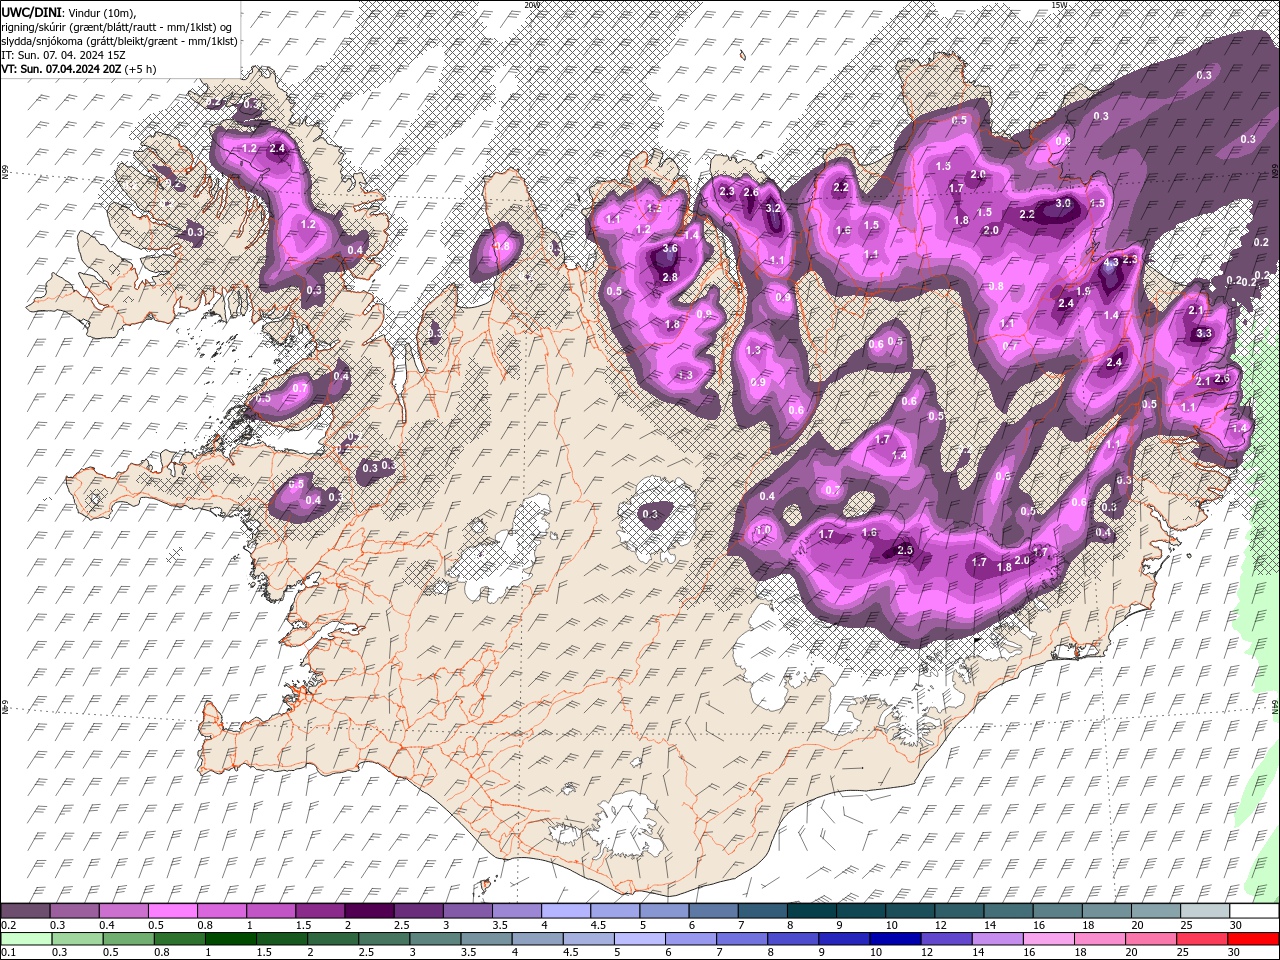
Task: Click the '0.1' label in the rain legend
Action: click(x=9, y=952)
